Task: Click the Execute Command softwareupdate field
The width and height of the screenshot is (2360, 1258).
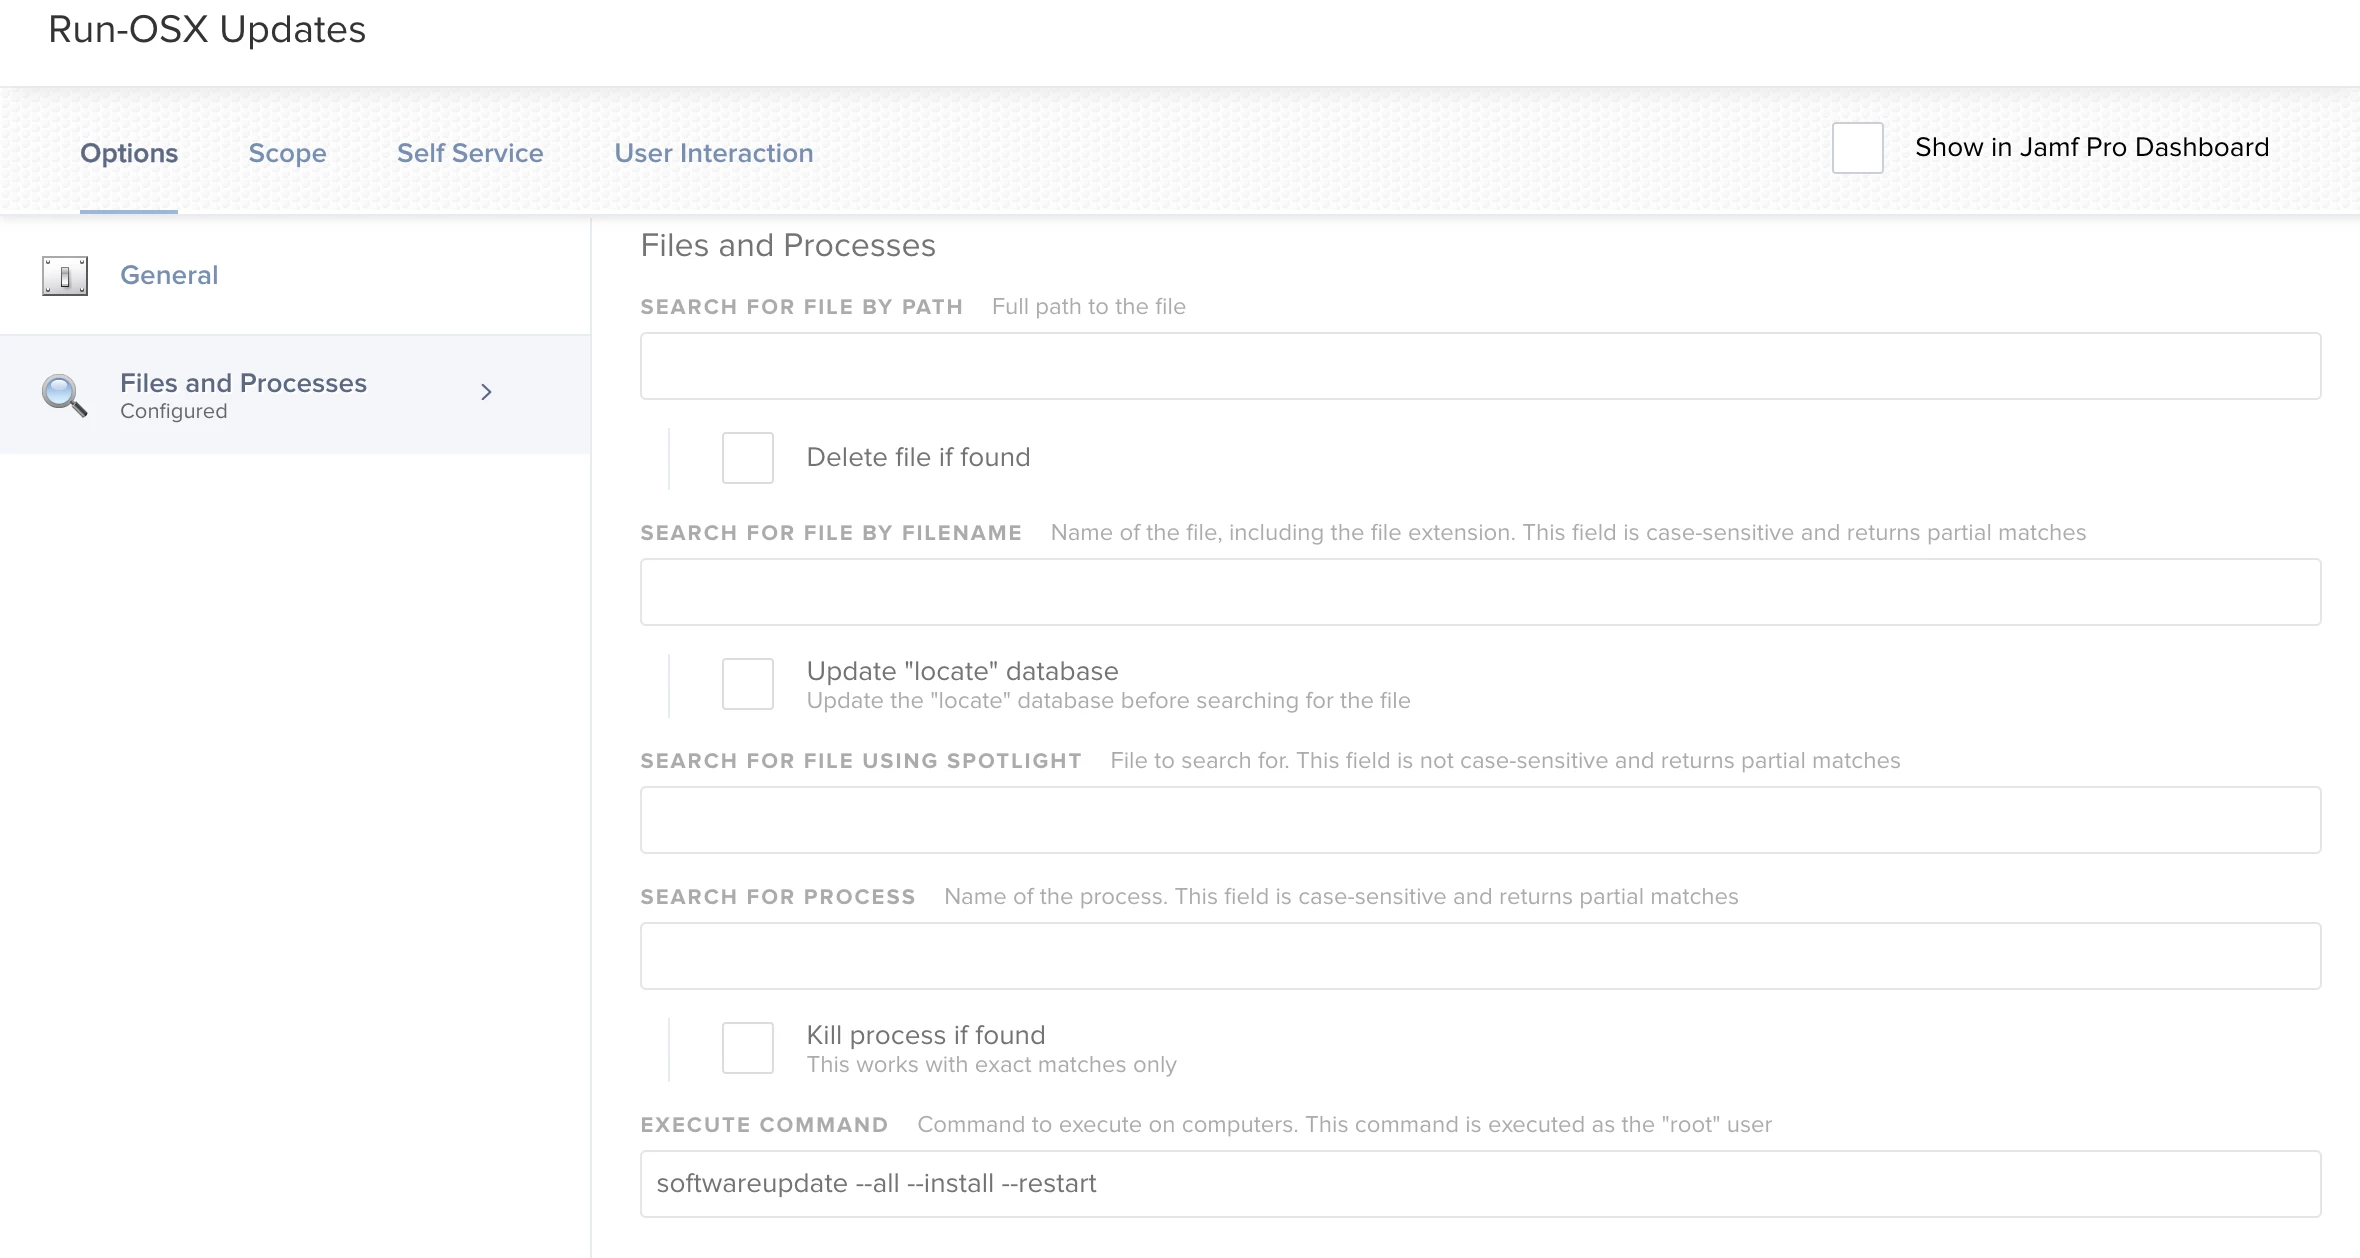Action: [x=1480, y=1184]
